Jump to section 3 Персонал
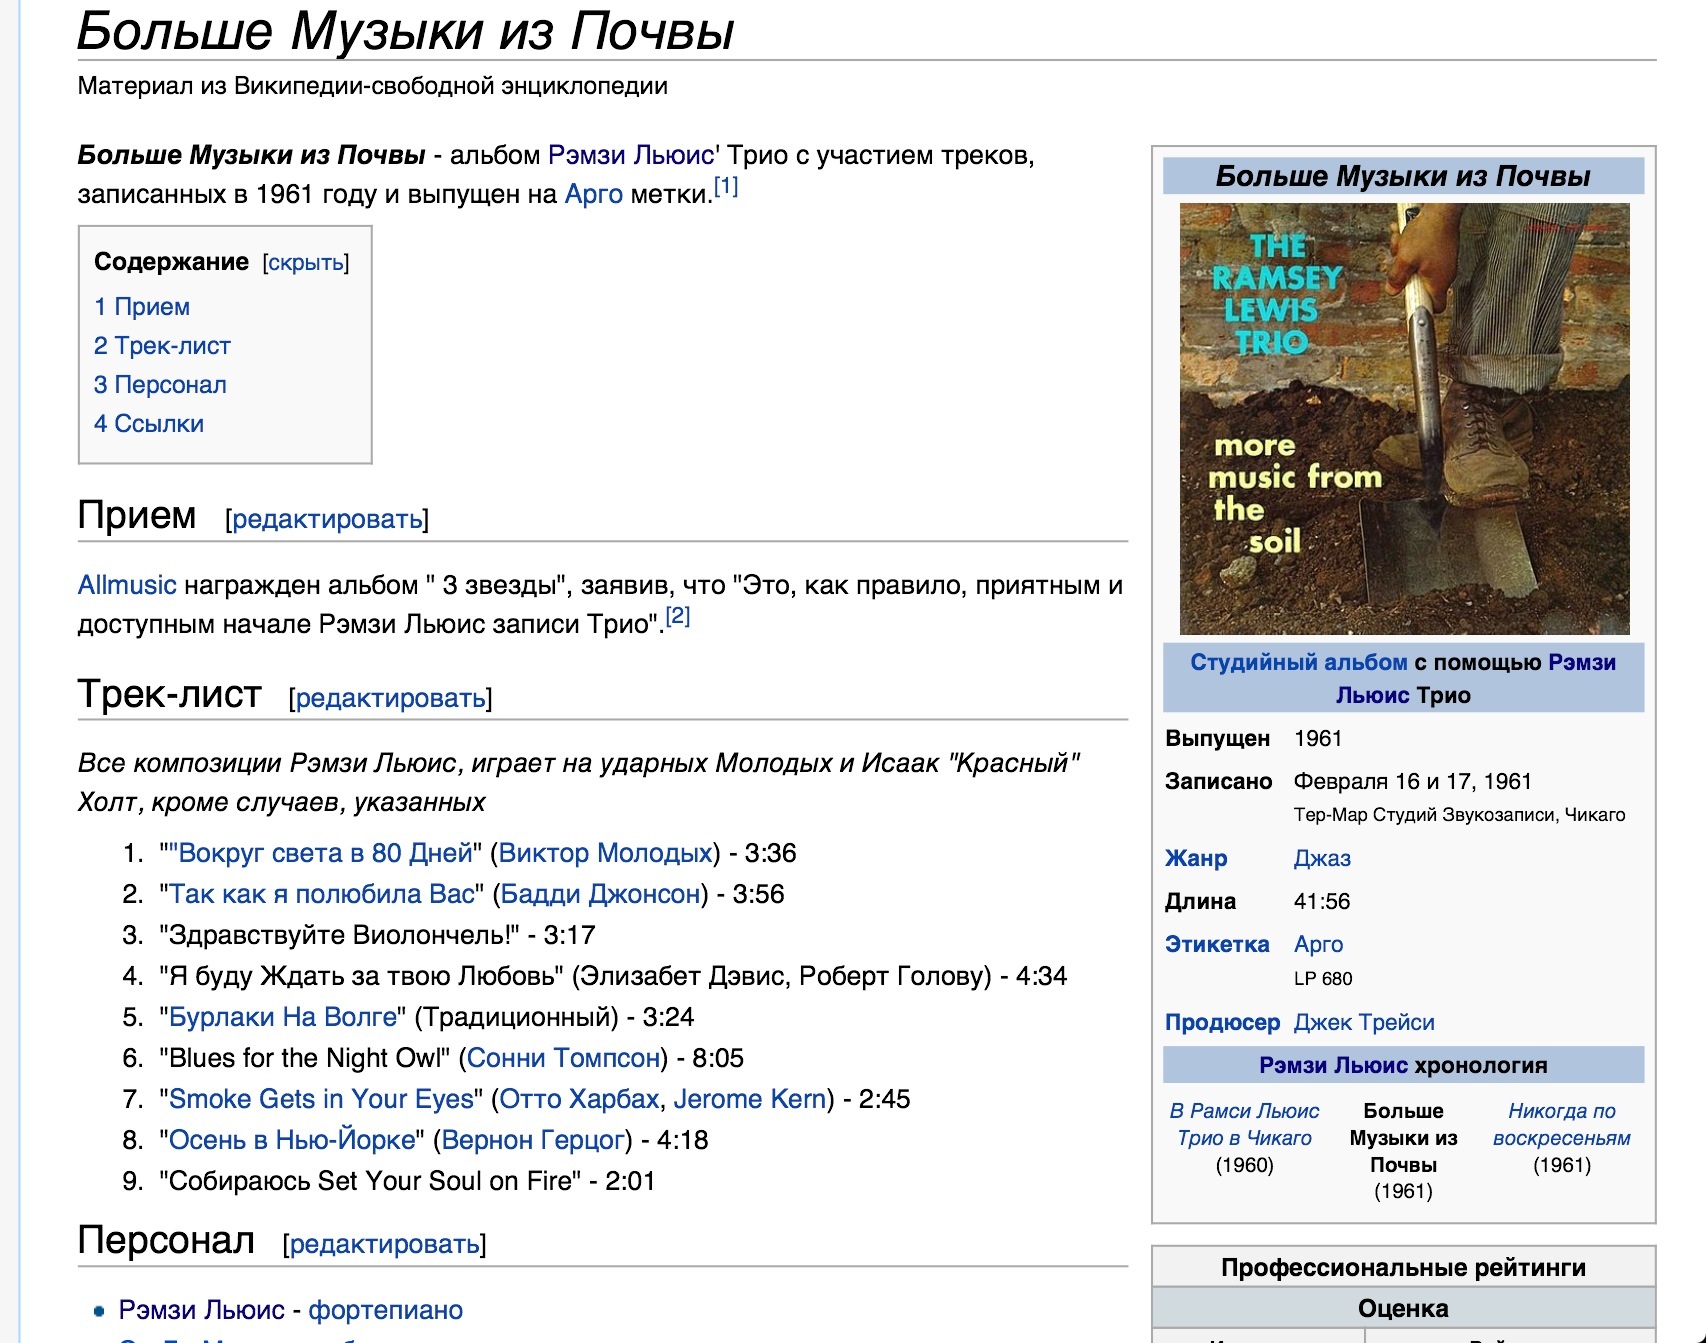 [x=160, y=385]
